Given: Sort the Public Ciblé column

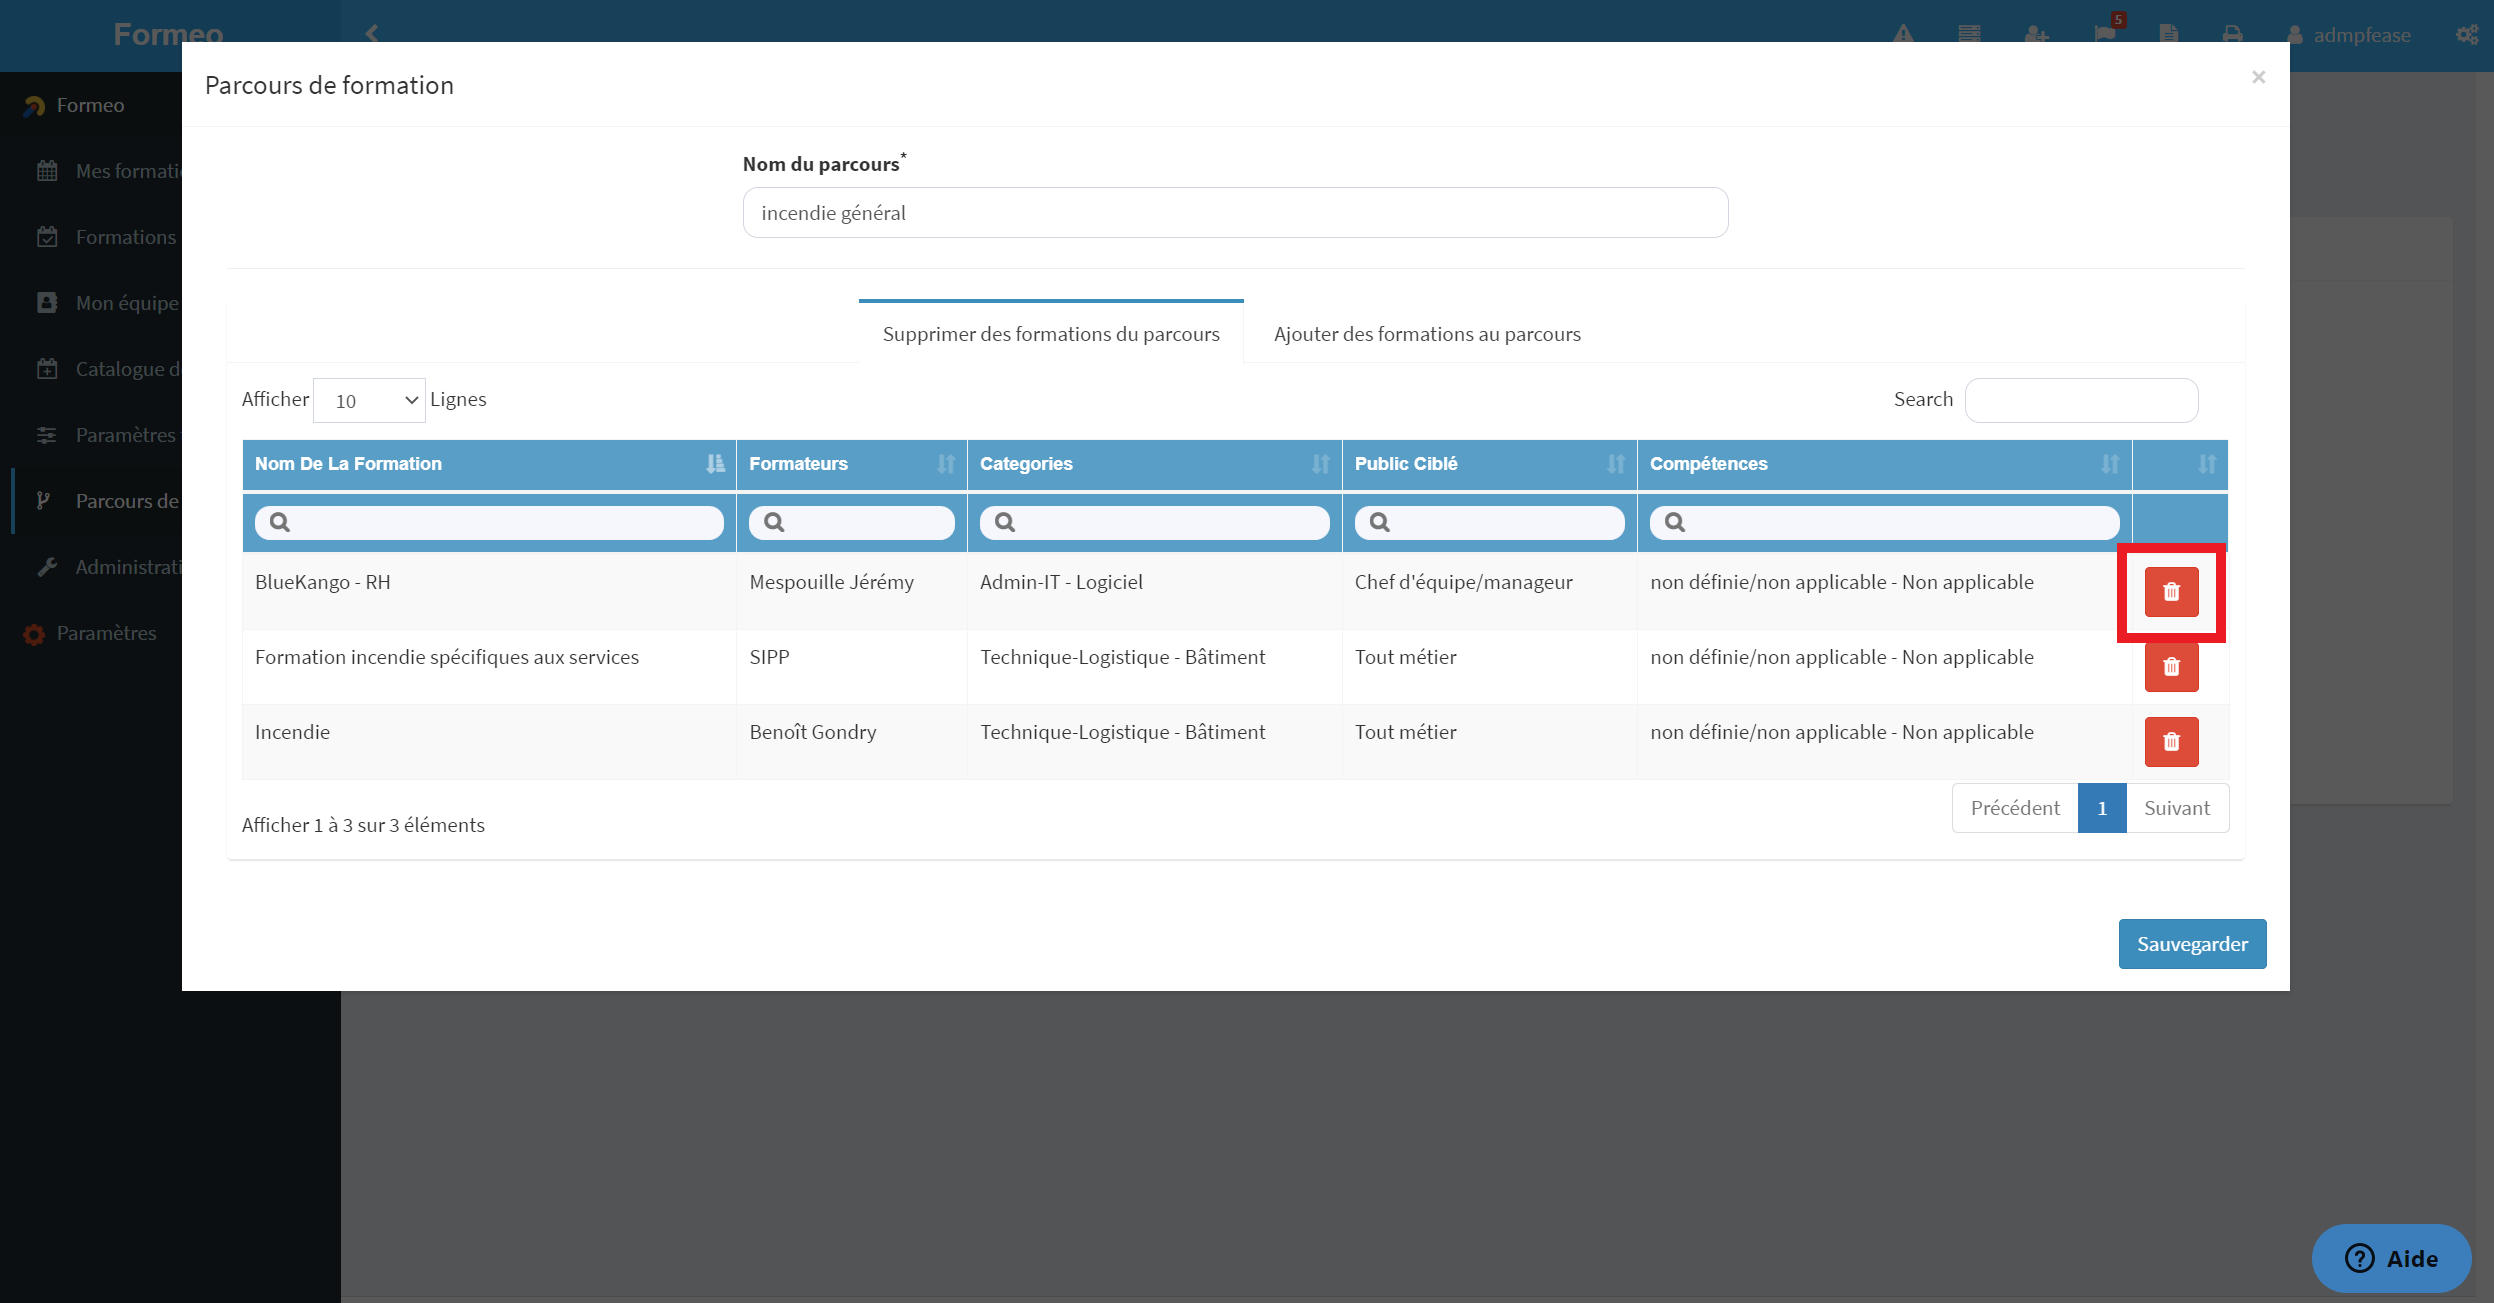Looking at the screenshot, I should pyautogui.click(x=1489, y=464).
